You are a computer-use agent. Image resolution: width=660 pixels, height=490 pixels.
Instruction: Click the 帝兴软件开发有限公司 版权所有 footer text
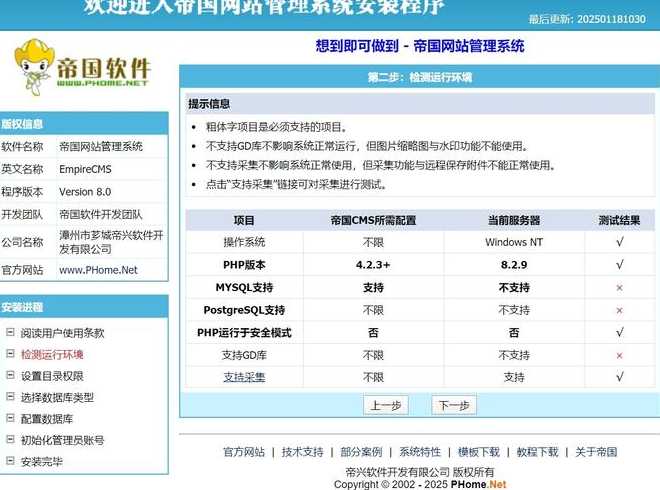[420, 472]
